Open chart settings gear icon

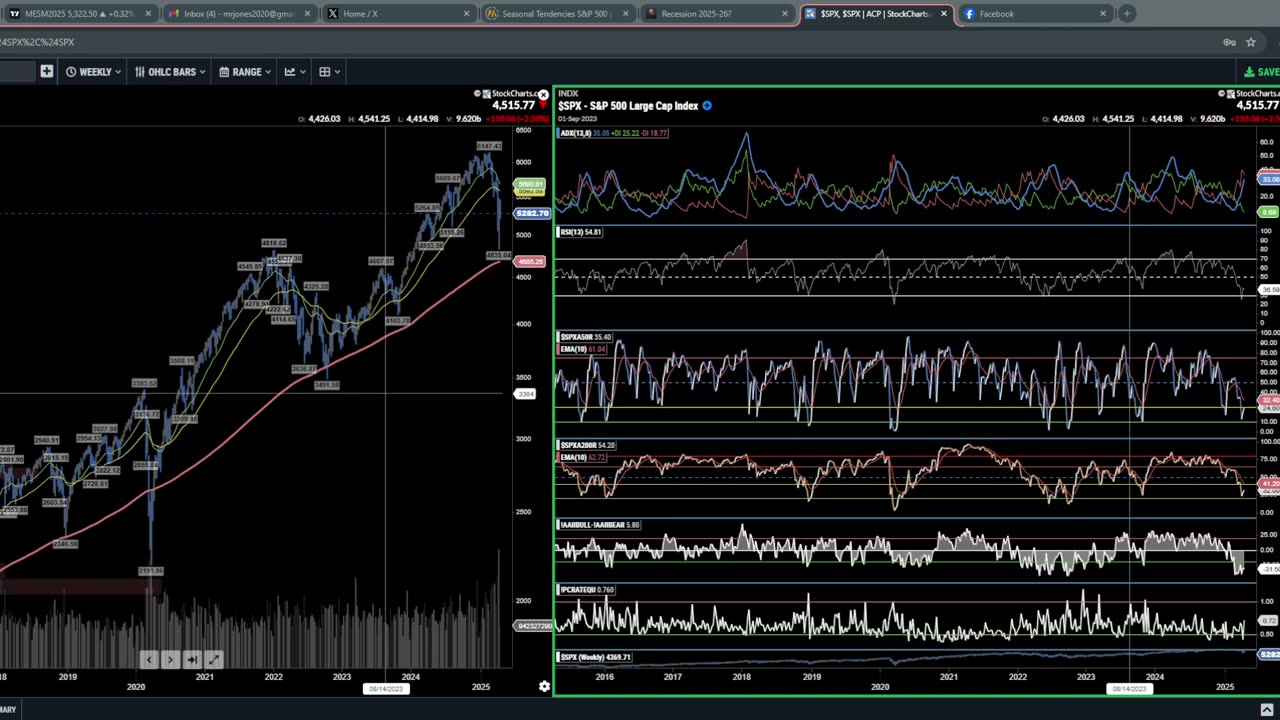544,687
